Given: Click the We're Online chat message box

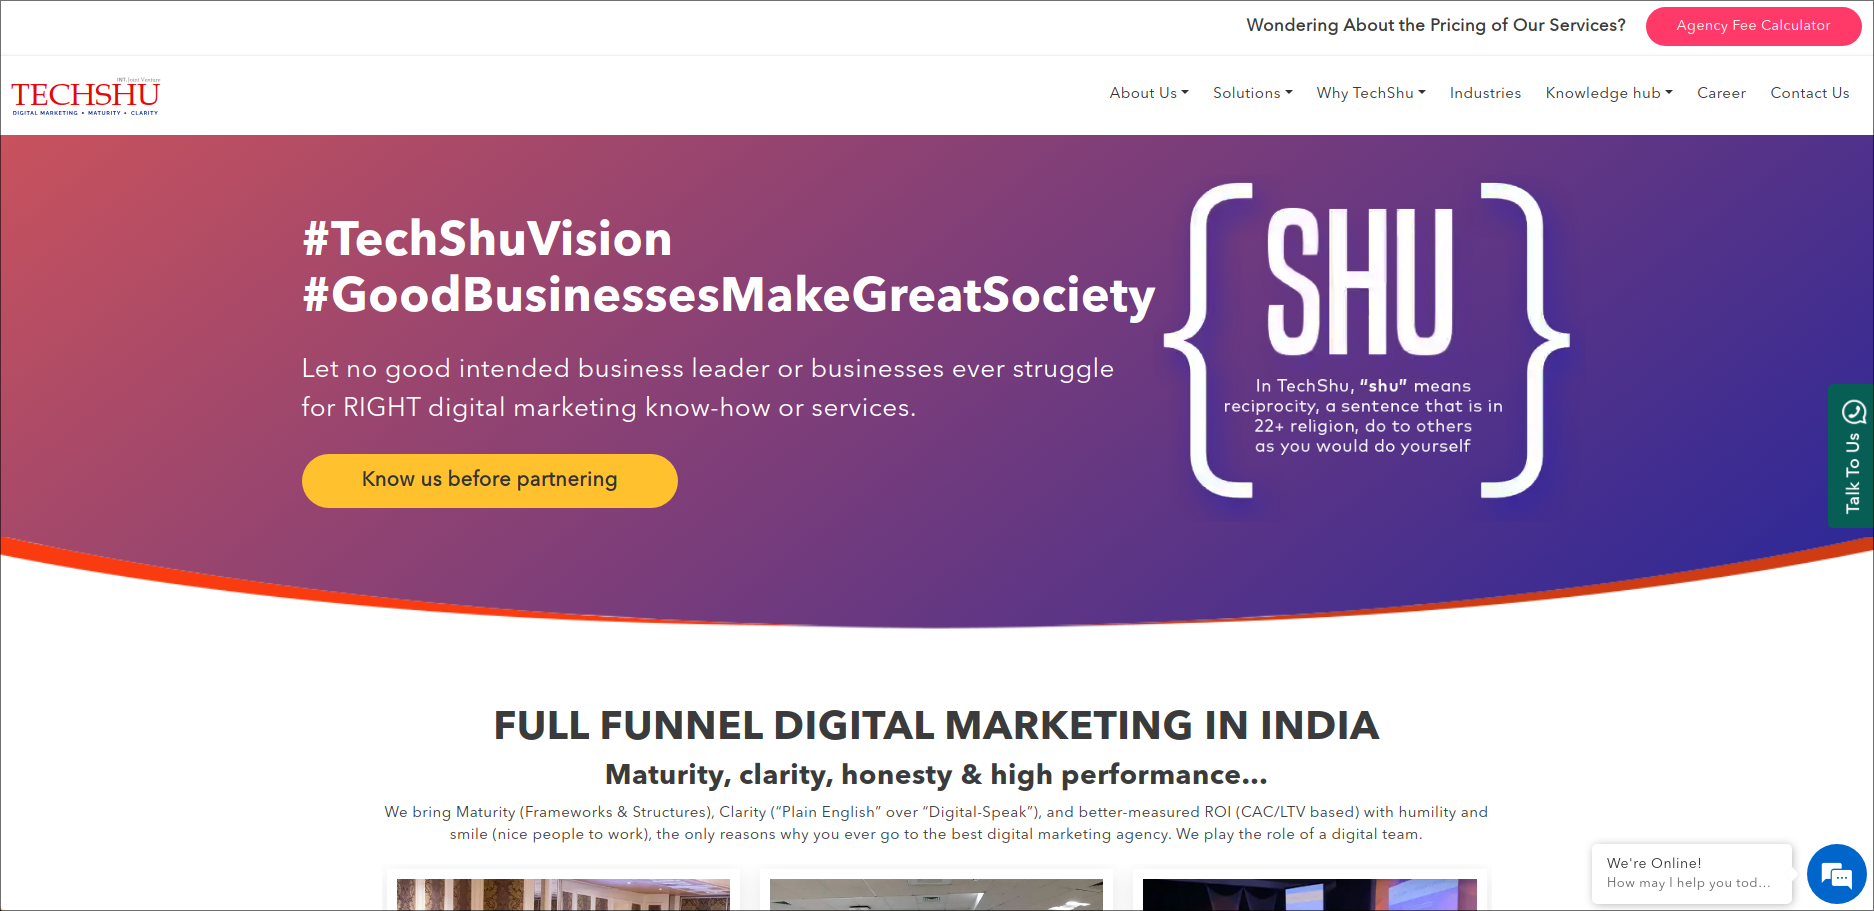Looking at the screenshot, I should (1691, 873).
